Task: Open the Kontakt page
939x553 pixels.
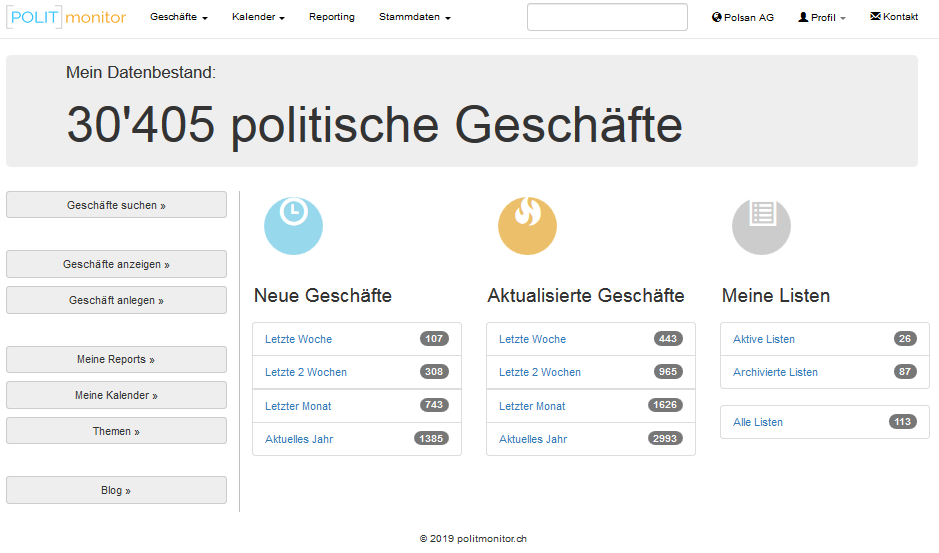Action: (894, 17)
